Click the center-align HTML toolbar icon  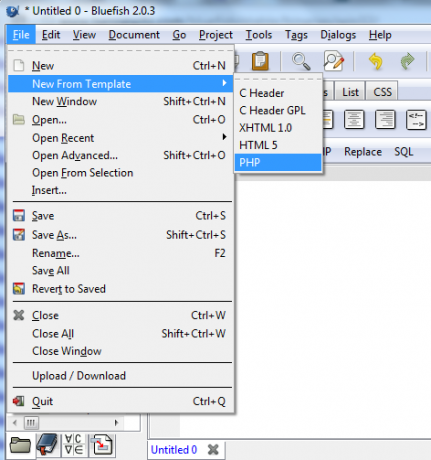[354, 119]
